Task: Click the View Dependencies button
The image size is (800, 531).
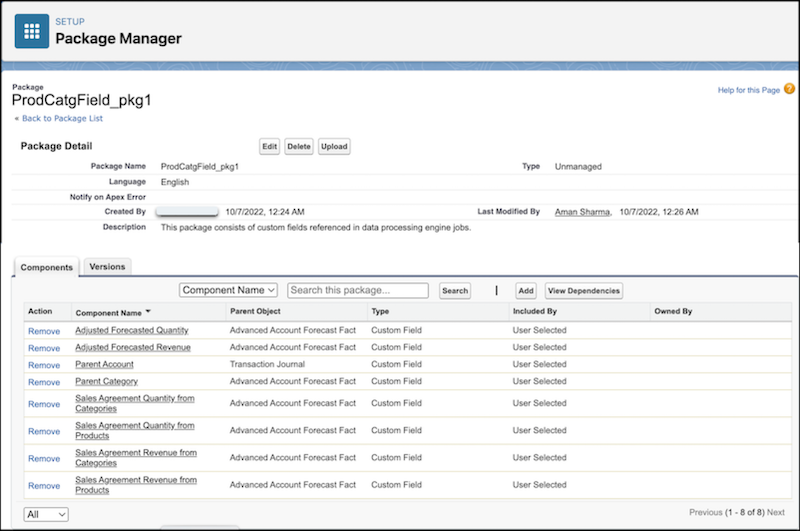Action: (x=584, y=291)
